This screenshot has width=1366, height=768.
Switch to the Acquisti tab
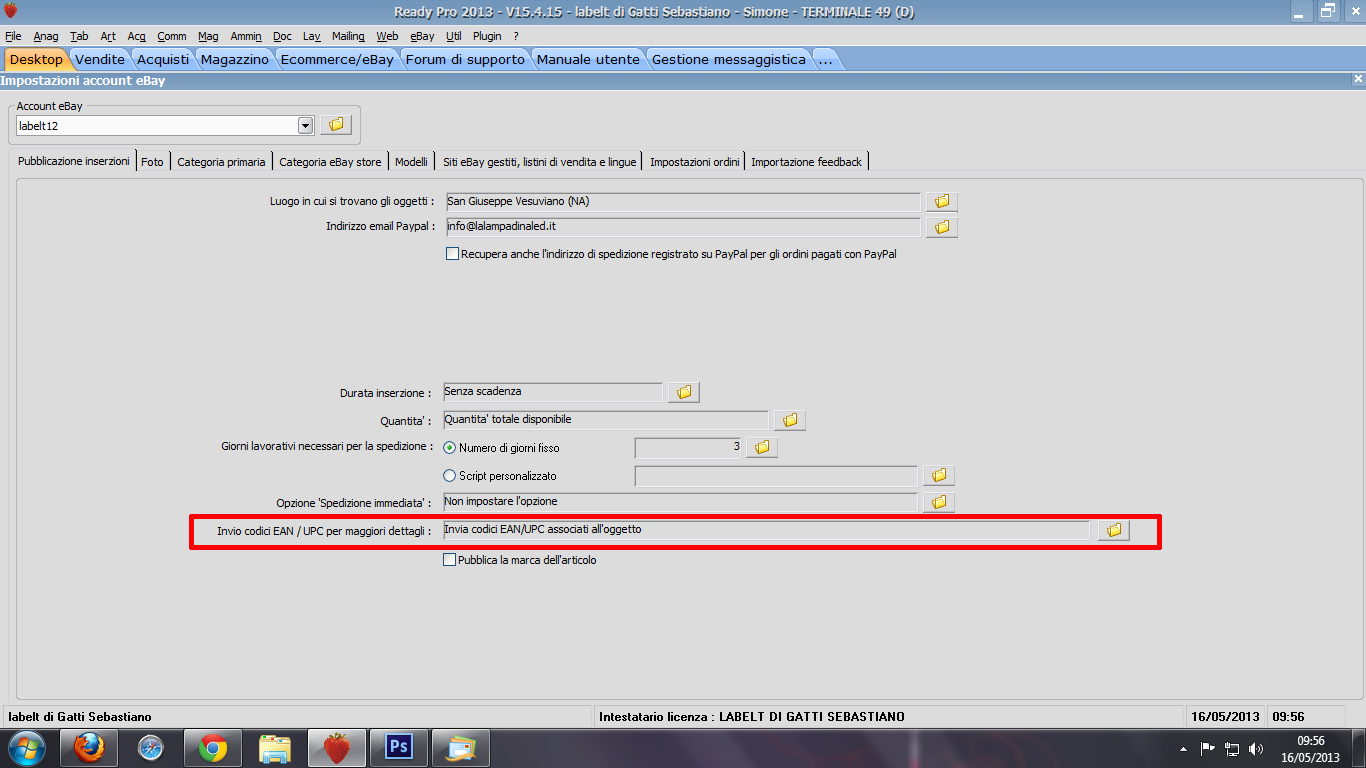163,59
